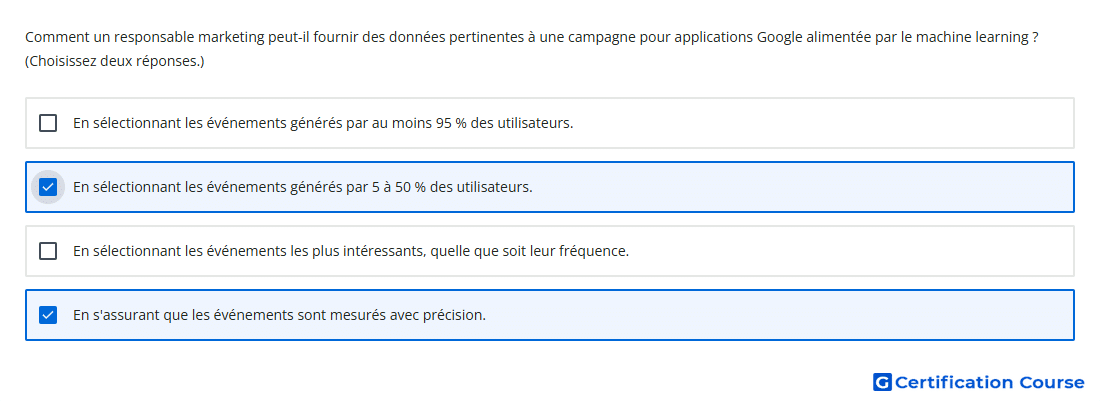Screen dimensions: 1100x401
Task: Uncheck 'mesurés avec précision' checkbox
Action: [x=48, y=315]
